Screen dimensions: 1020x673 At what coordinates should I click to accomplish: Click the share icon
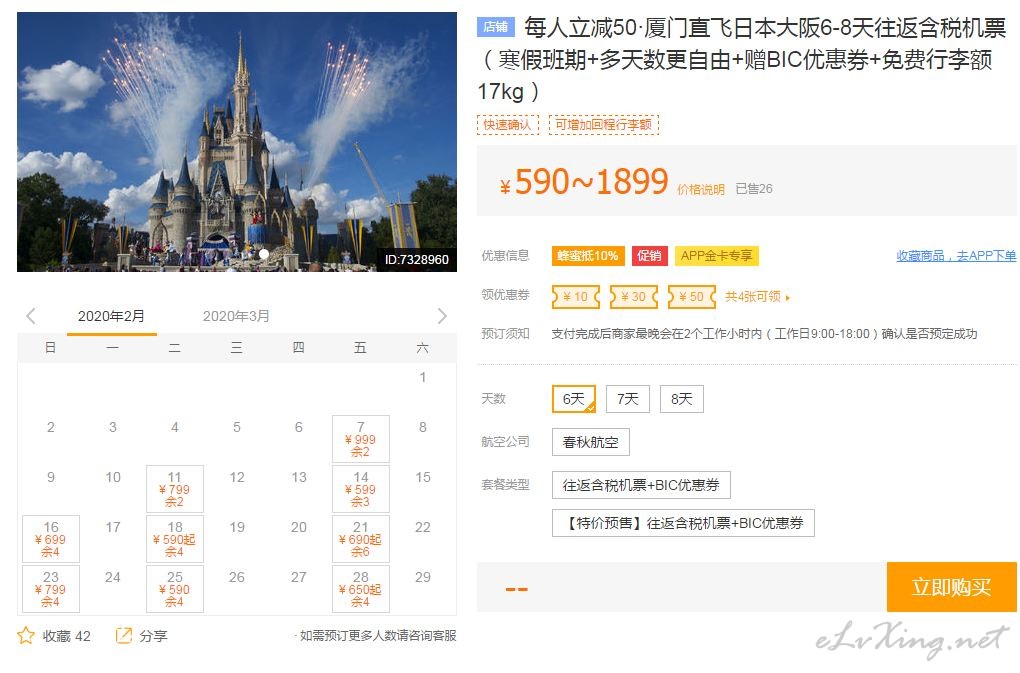coord(123,635)
